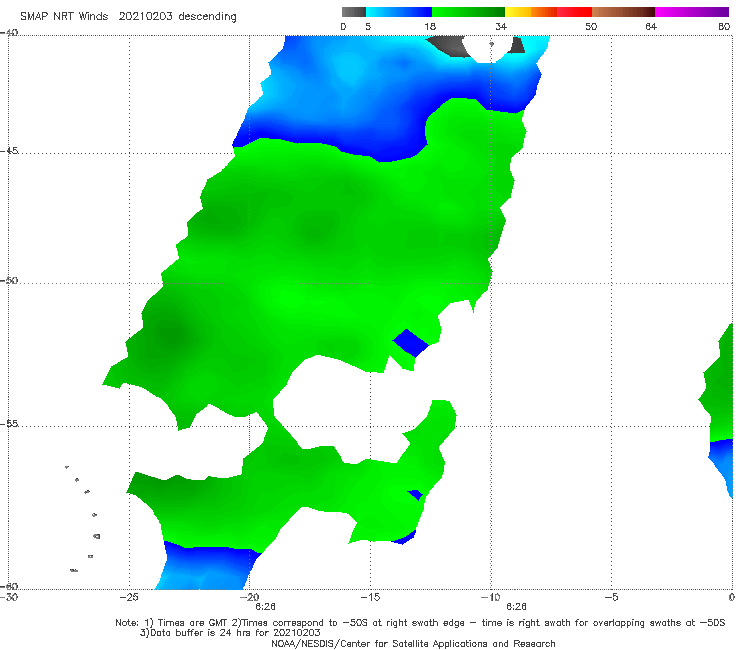Click the longitude axis label '-20'
The image size is (740, 650).
coord(250,597)
